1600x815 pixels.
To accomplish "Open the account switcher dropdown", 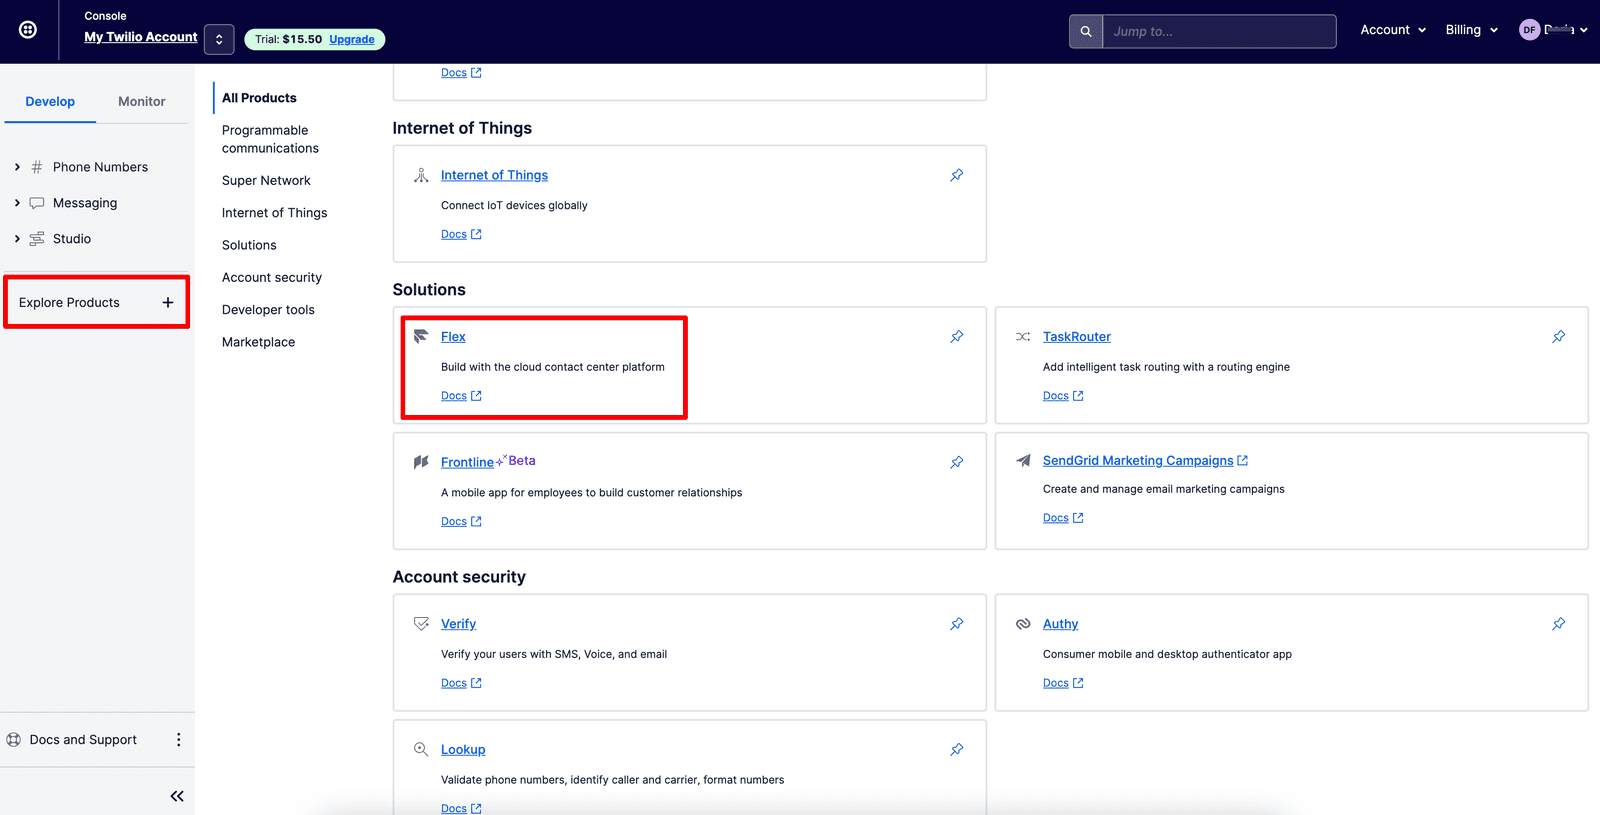I will (219, 39).
